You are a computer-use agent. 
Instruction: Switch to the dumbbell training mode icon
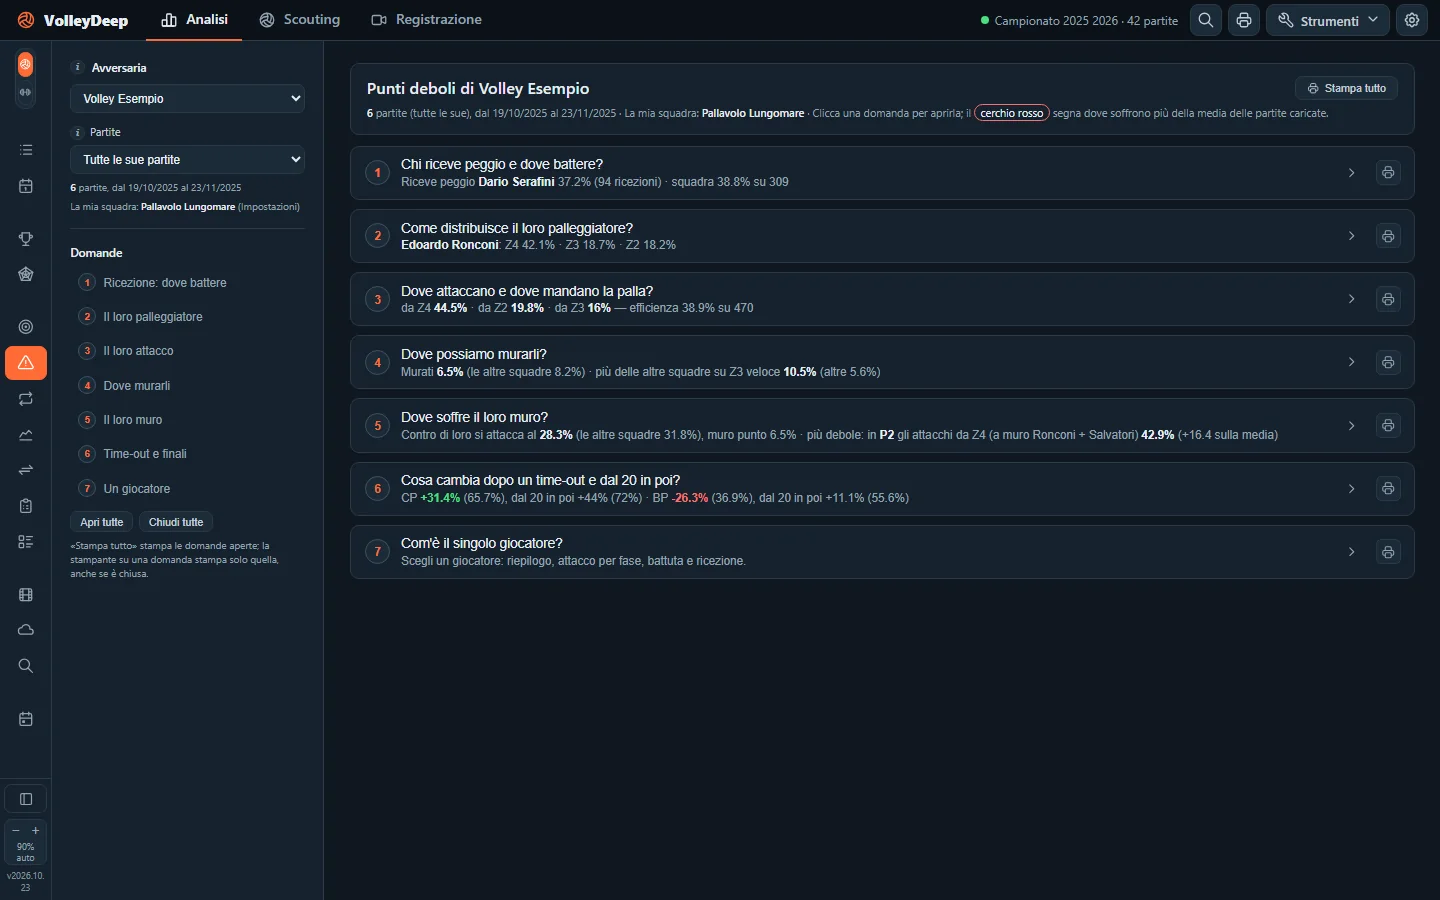point(25,92)
